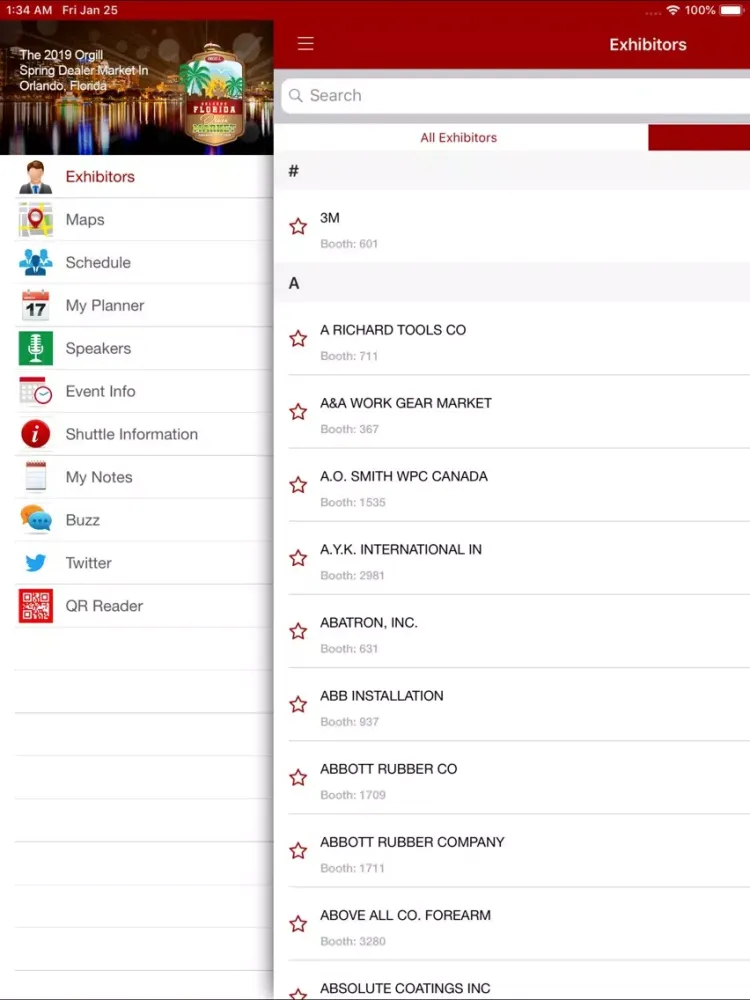Screen dimensions: 750x1000
Task: Go to Schedule menu label
Action: [98, 262]
